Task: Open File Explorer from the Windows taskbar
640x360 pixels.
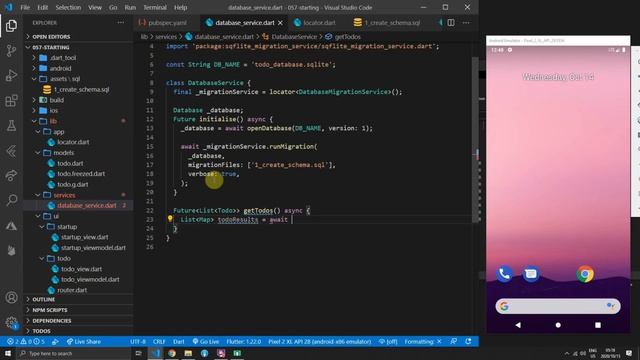Action: [188, 353]
